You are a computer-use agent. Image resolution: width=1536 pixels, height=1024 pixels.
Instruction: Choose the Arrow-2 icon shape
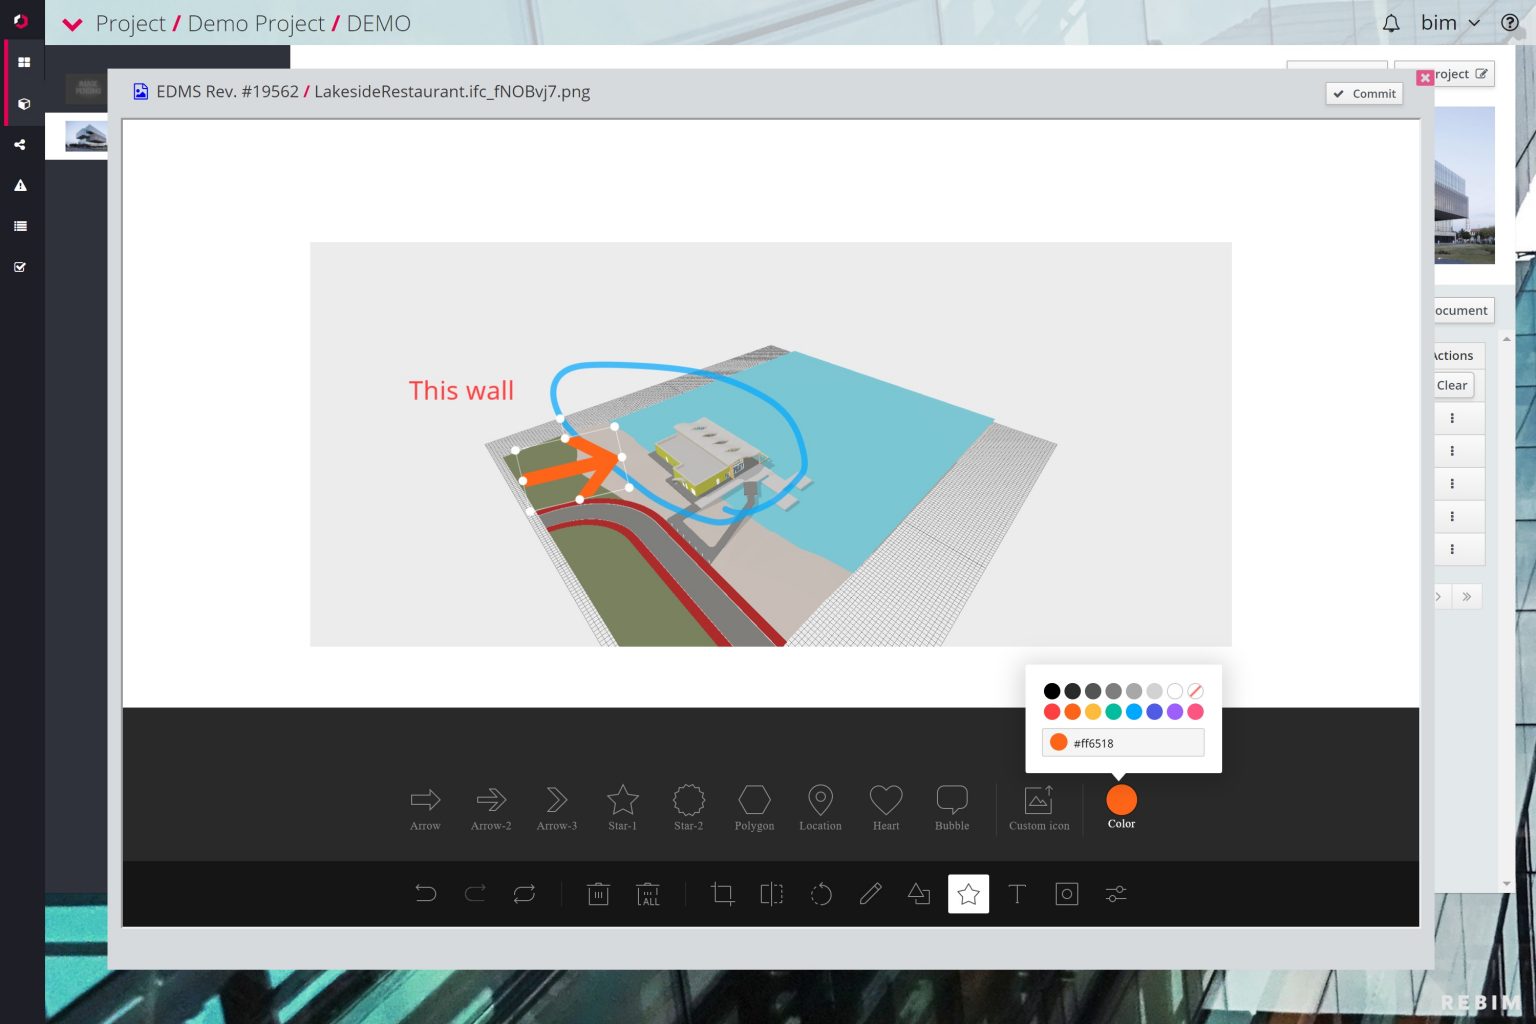(x=491, y=808)
